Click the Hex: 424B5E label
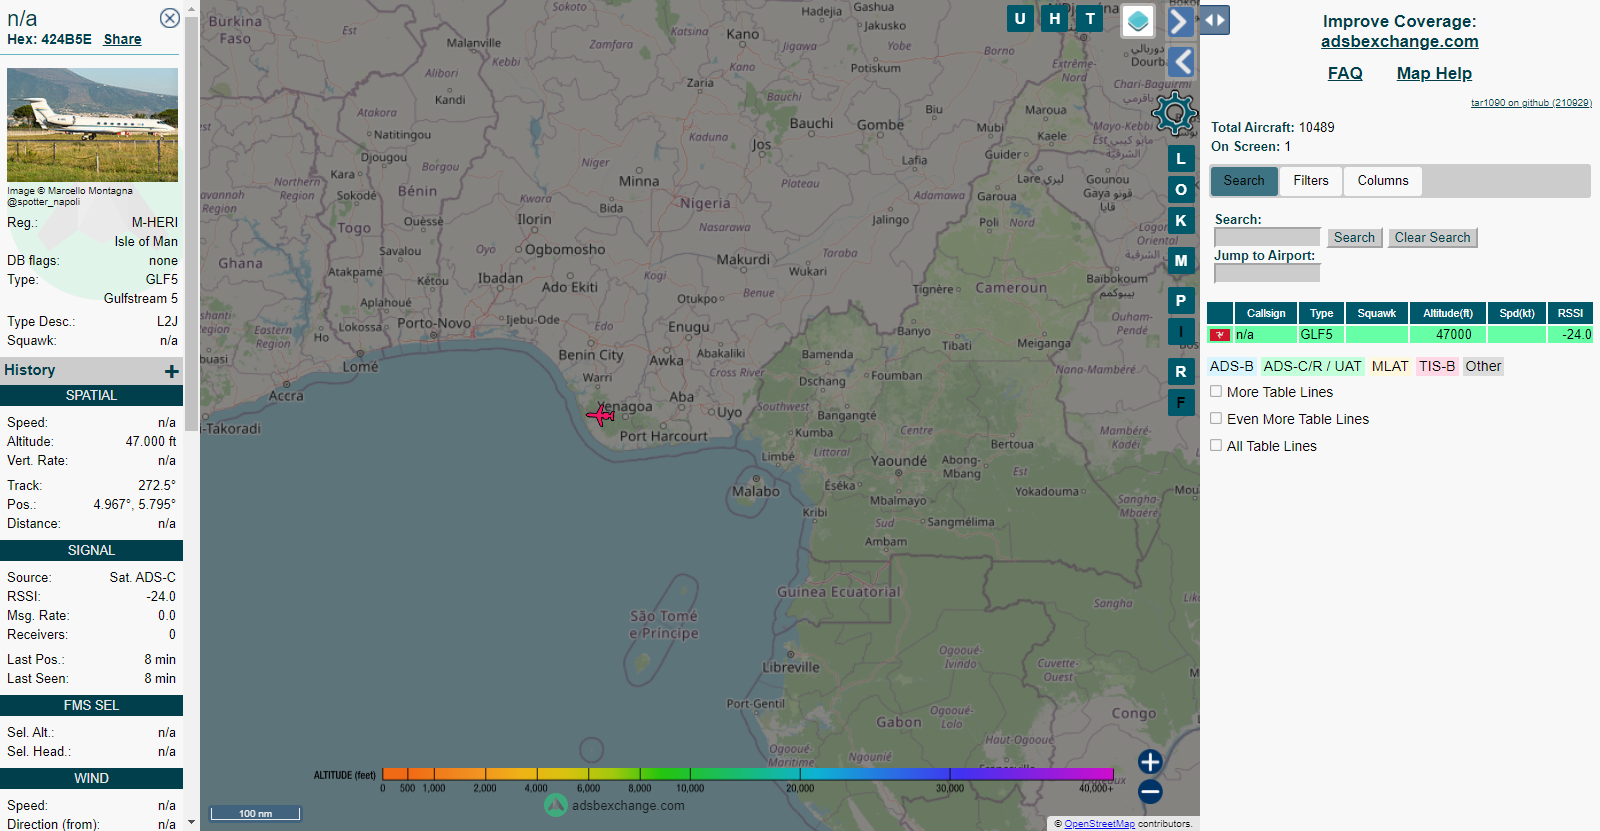Viewport: 1600px width, 831px height. [x=49, y=39]
